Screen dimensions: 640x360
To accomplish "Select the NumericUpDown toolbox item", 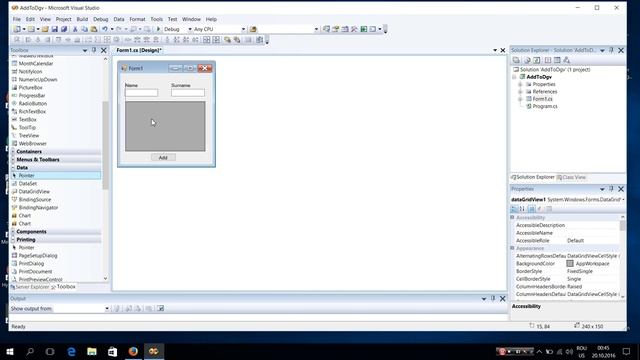I will coord(38,80).
